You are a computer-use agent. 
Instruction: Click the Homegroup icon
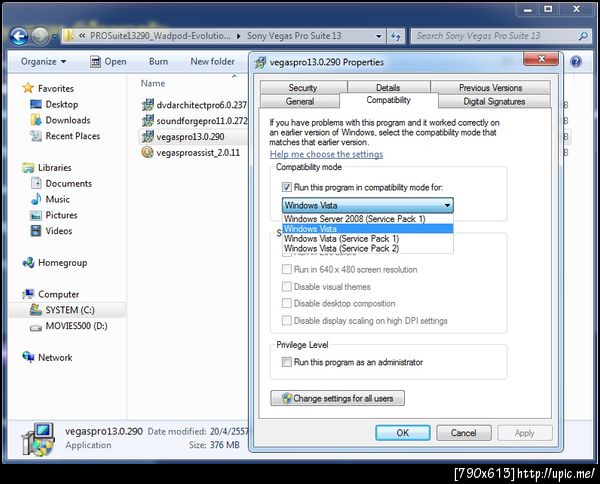(x=28, y=262)
